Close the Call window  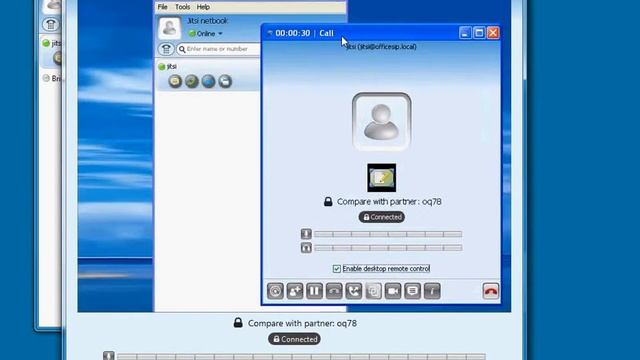(493, 33)
